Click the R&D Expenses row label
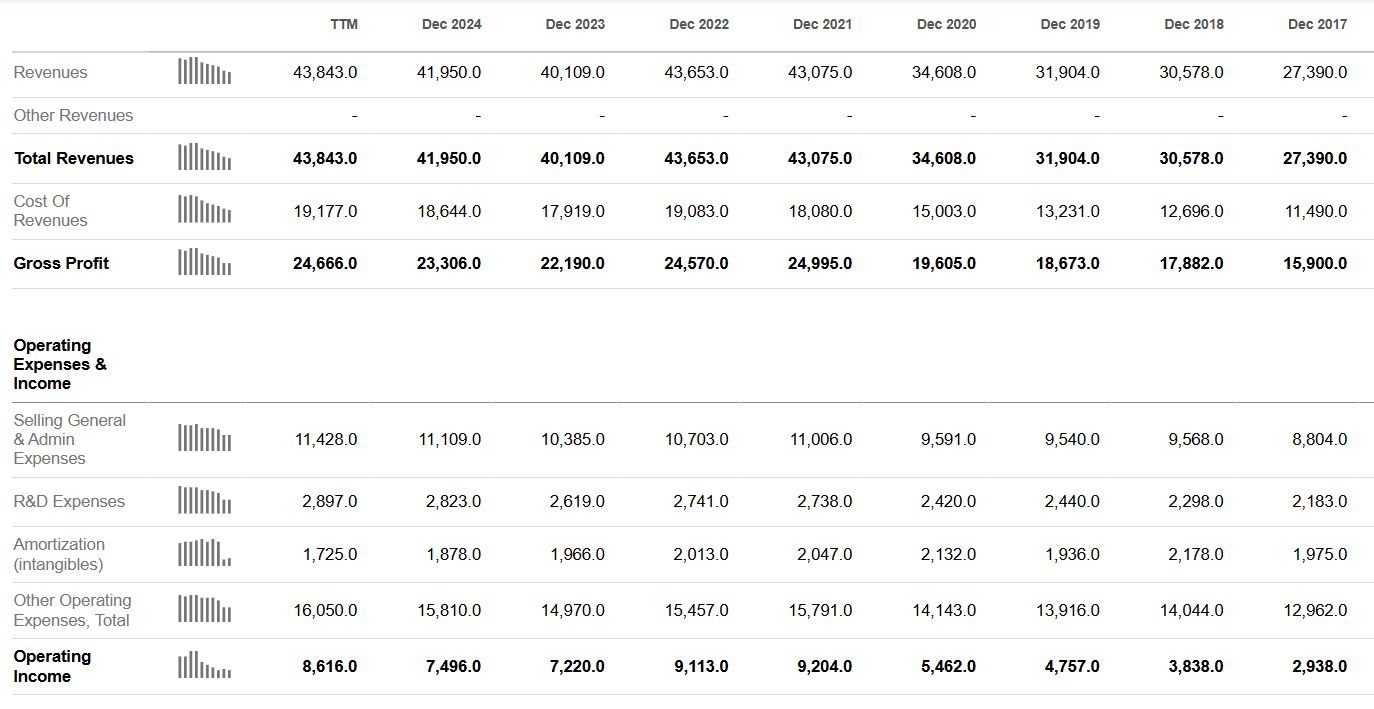Screen dimensions: 1374x709 tap(69, 501)
